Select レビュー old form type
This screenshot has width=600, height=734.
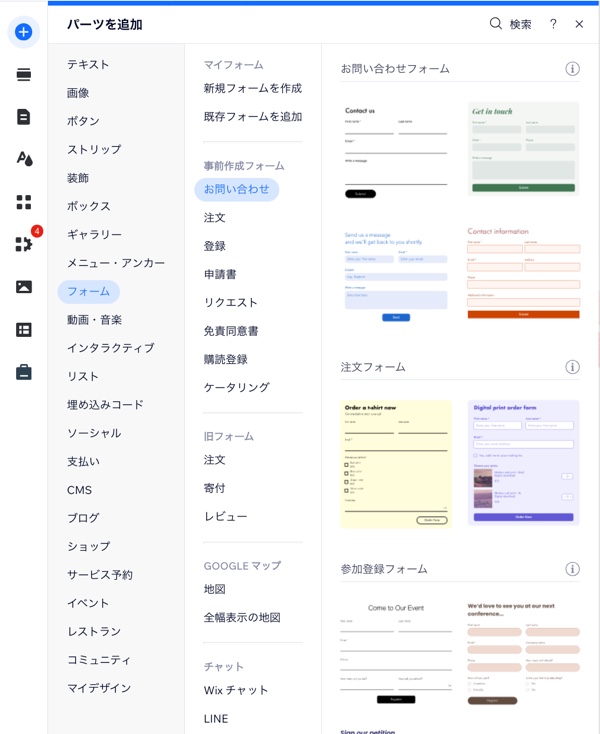[x=226, y=517]
